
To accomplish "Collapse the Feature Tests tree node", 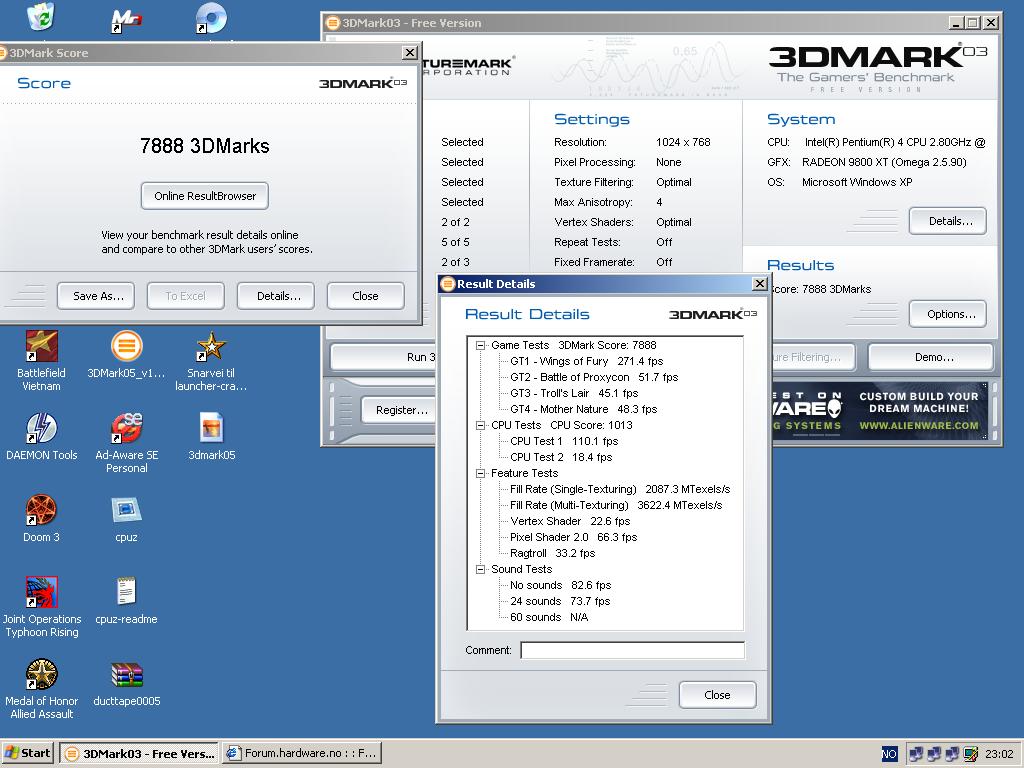I will pyautogui.click(x=481, y=473).
